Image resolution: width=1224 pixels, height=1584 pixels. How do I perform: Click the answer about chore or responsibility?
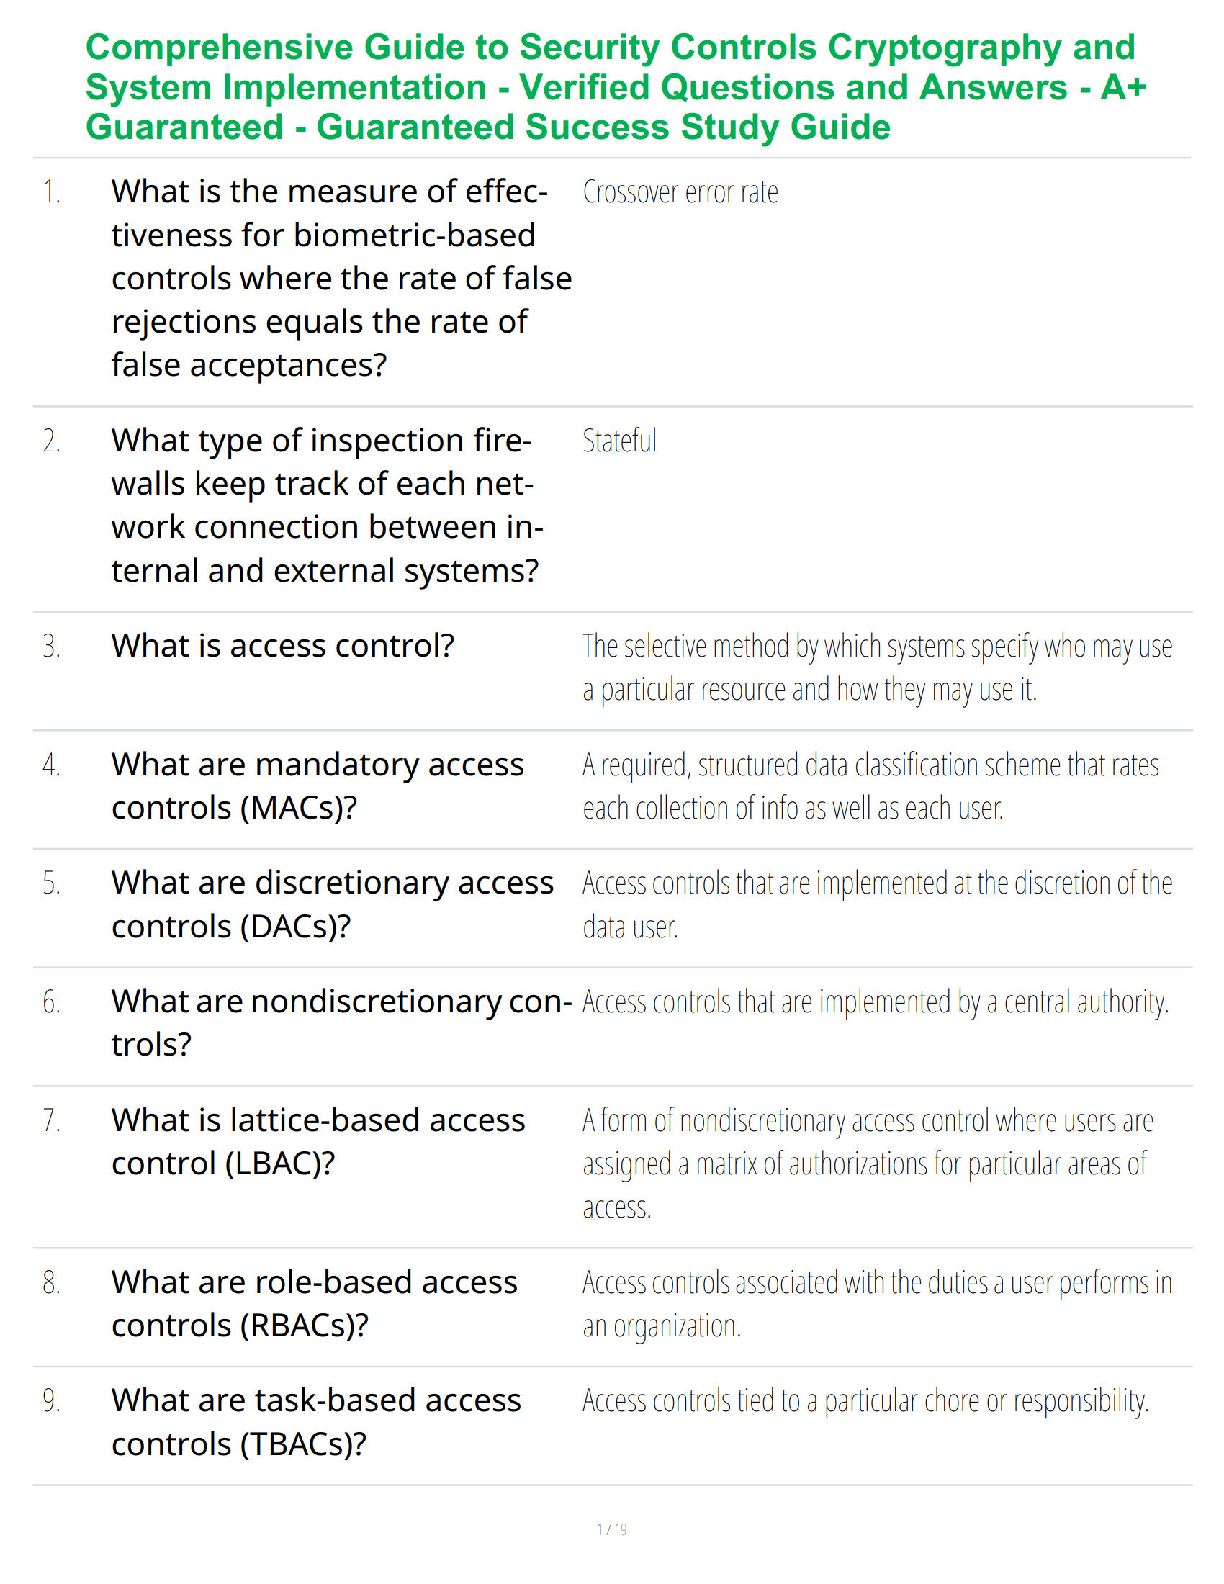pyautogui.click(x=865, y=1401)
